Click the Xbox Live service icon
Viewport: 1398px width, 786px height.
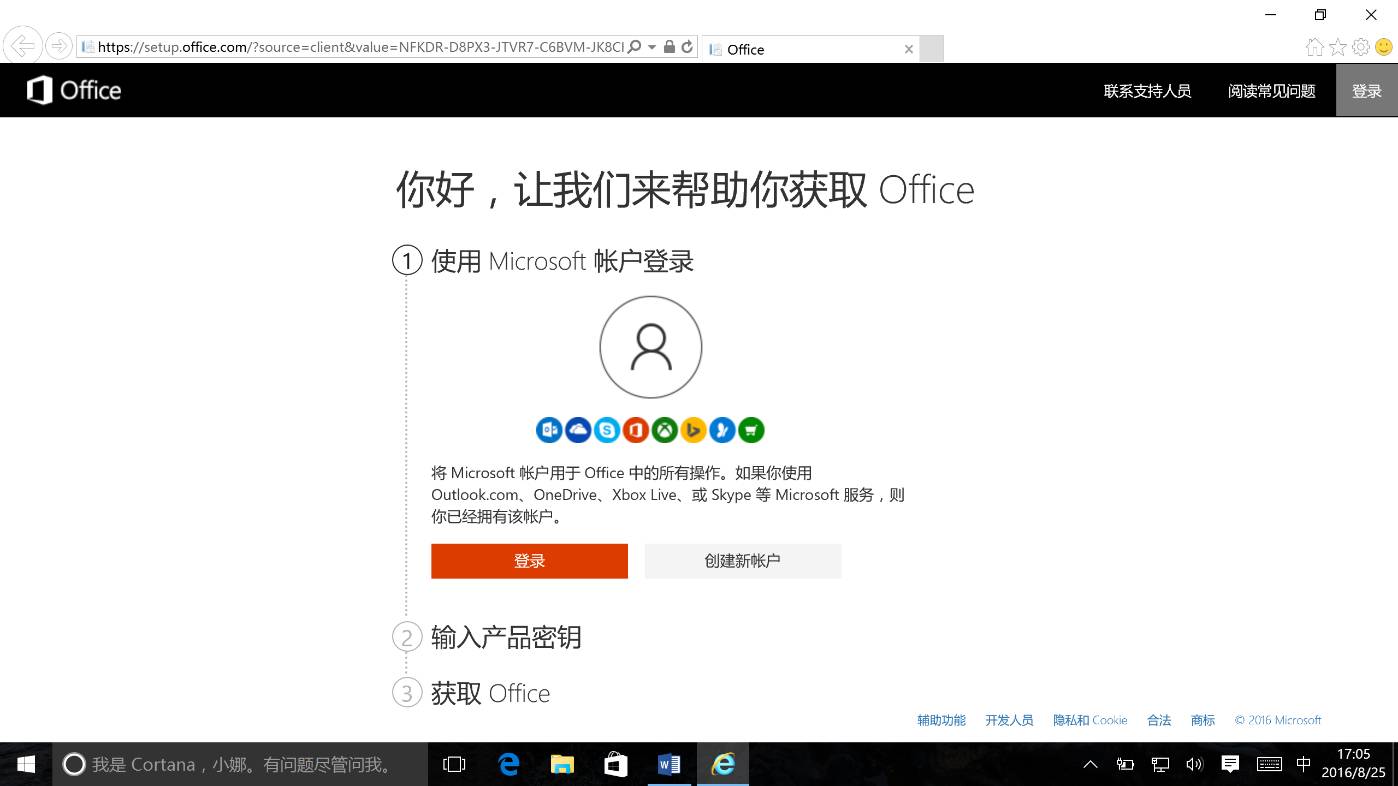pyautogui.click(x=664, y=430)
